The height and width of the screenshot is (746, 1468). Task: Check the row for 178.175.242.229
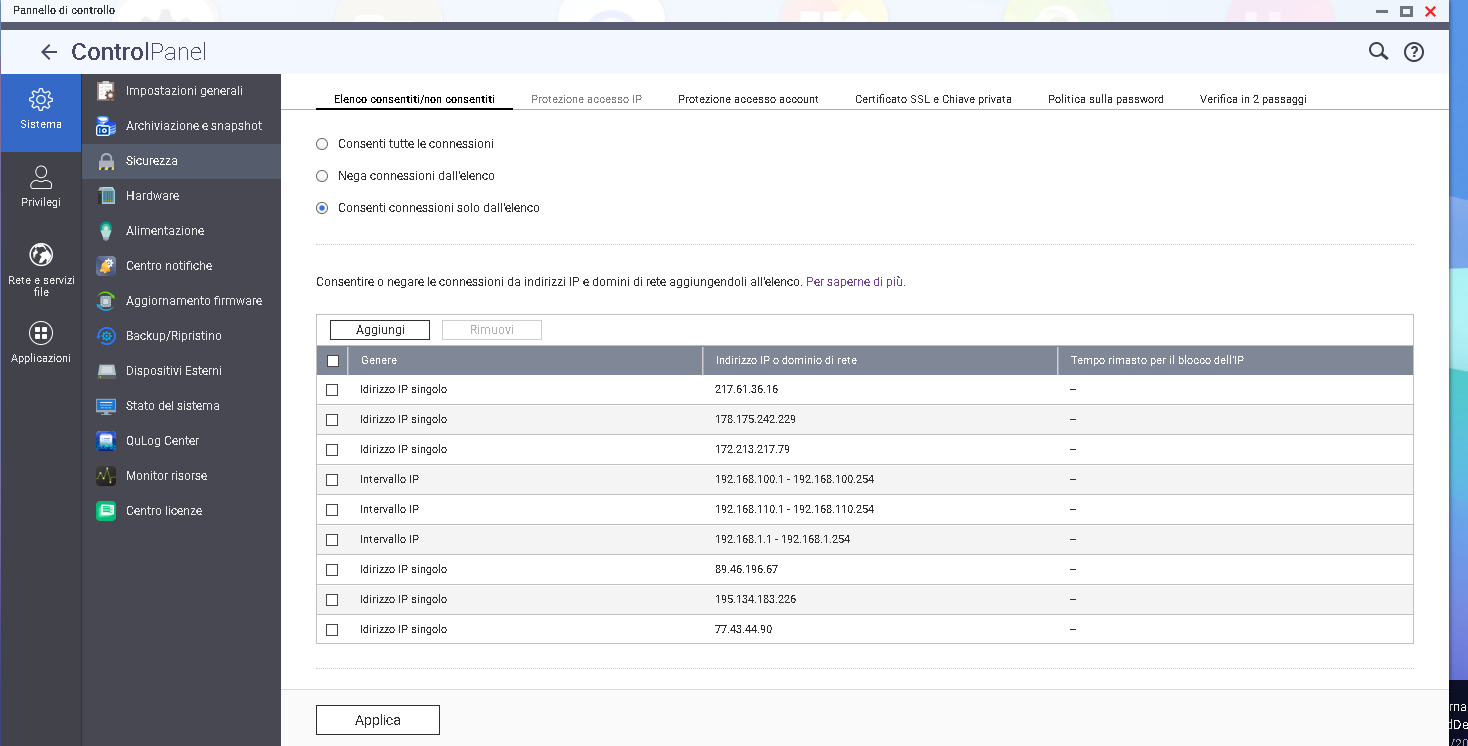[x=332, y=420]
